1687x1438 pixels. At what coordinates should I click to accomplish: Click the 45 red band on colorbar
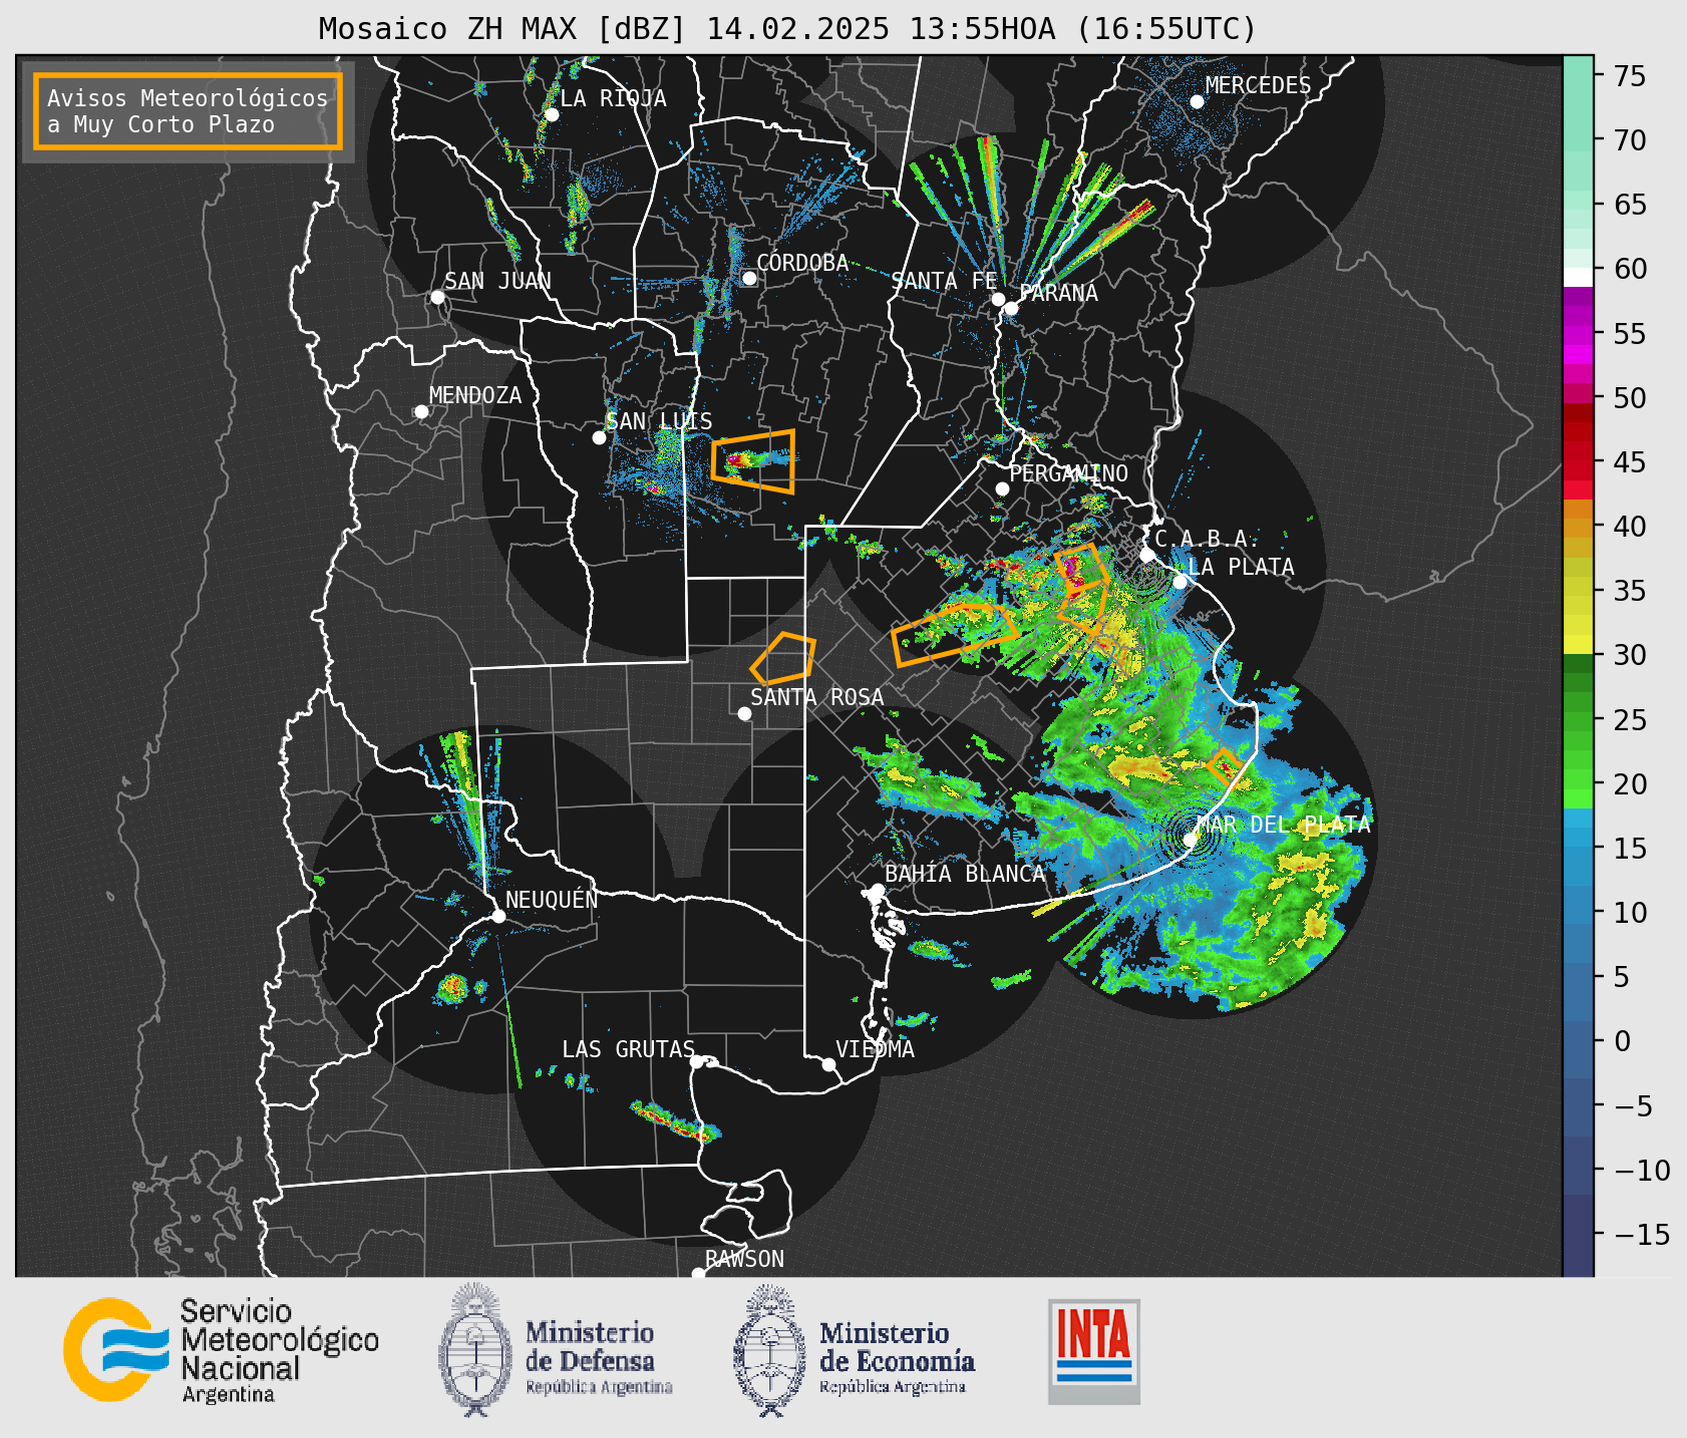[x=1578, y=460]
